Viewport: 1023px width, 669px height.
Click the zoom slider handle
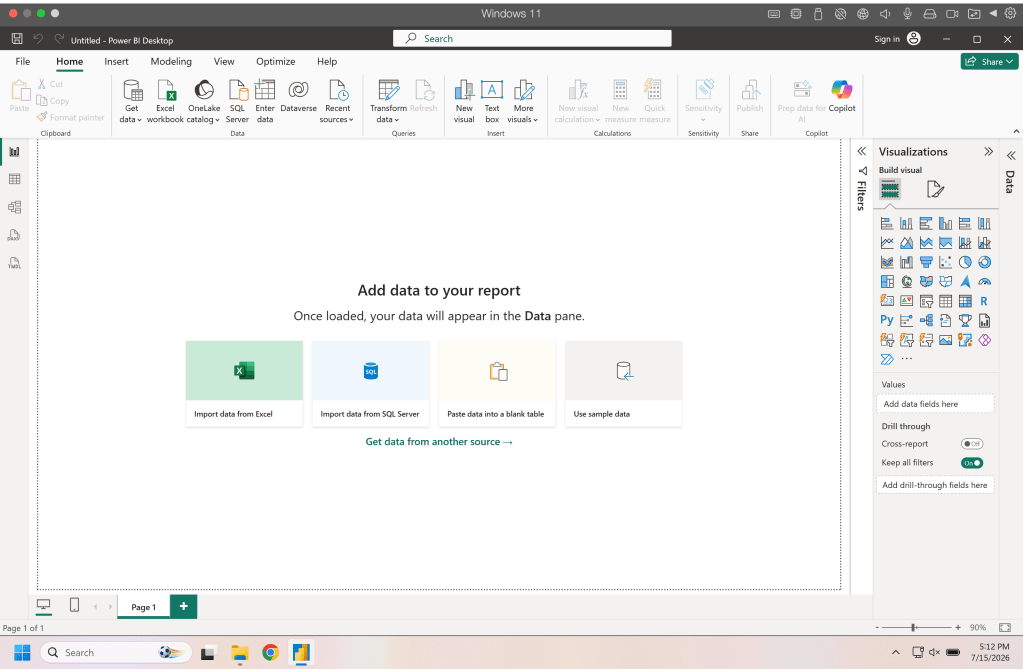(x=913, y=627)
